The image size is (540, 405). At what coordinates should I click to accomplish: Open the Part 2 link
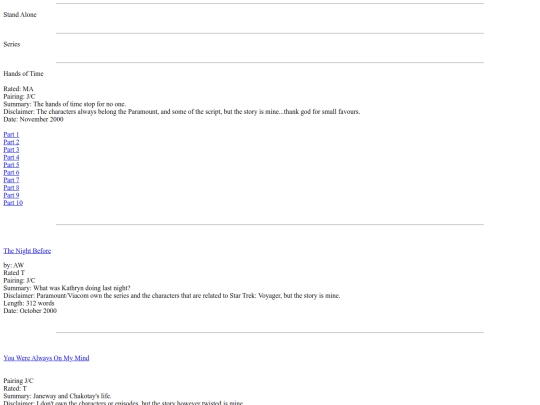point(11,142)
